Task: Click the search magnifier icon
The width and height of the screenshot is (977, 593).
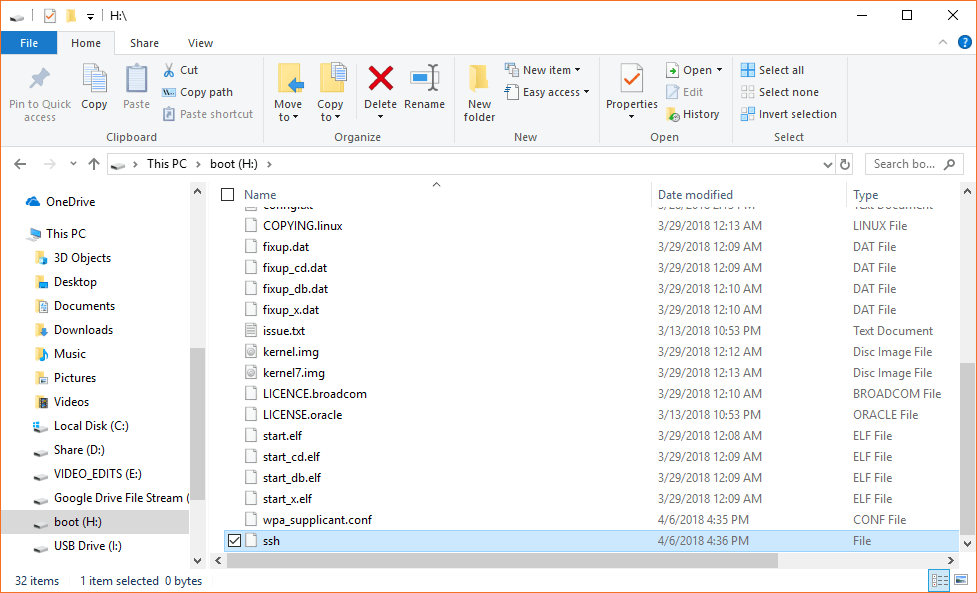Action: 950,164
